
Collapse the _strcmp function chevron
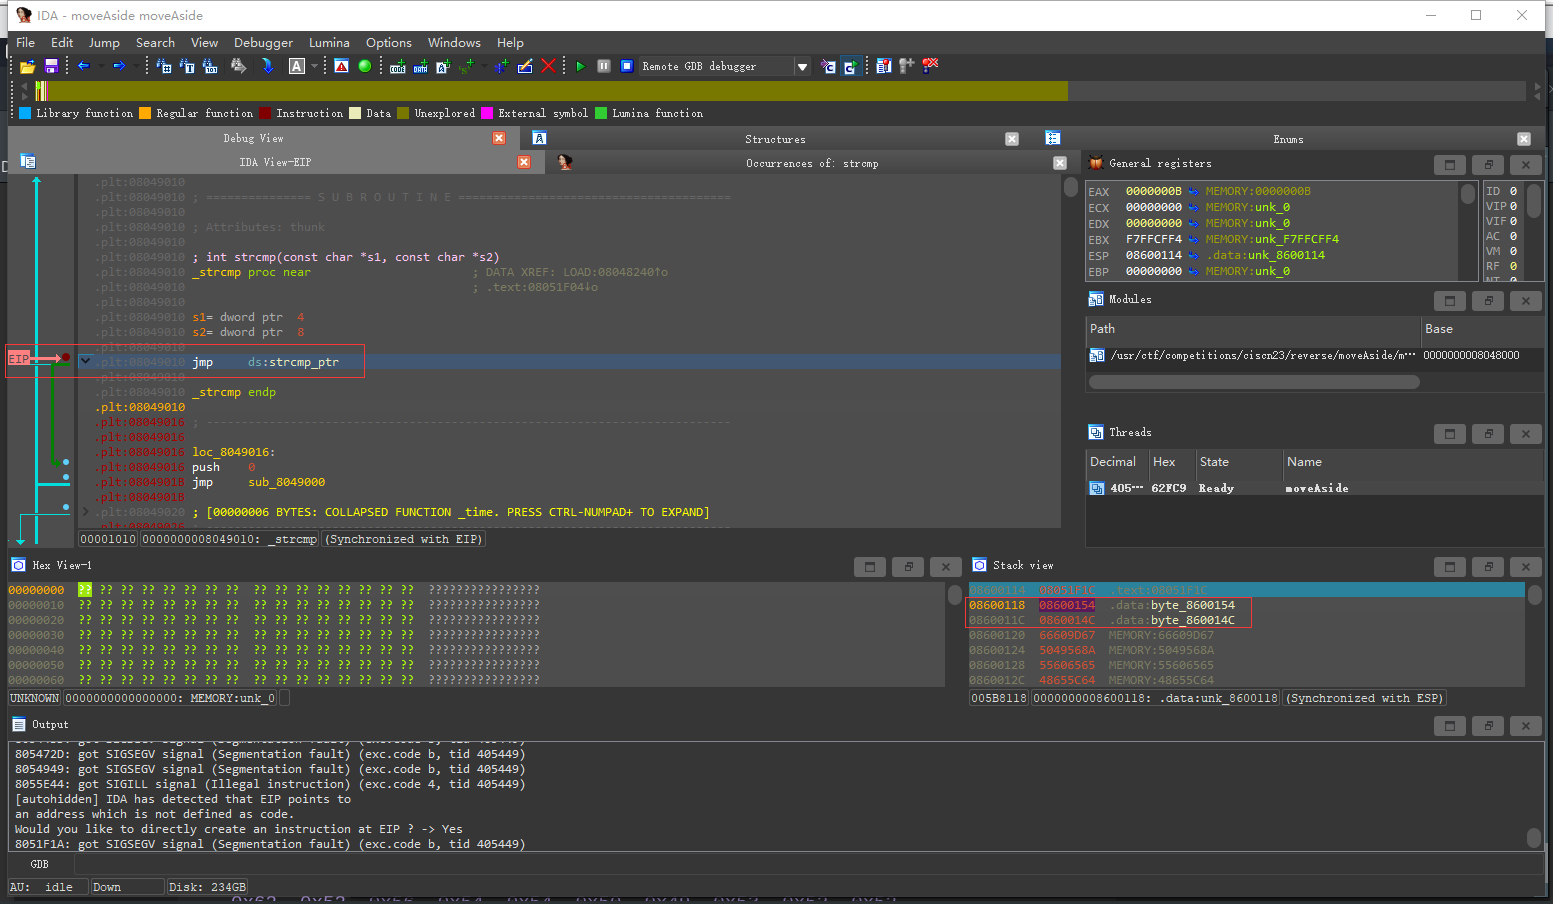pyautogui.click(x=85, y=361)
